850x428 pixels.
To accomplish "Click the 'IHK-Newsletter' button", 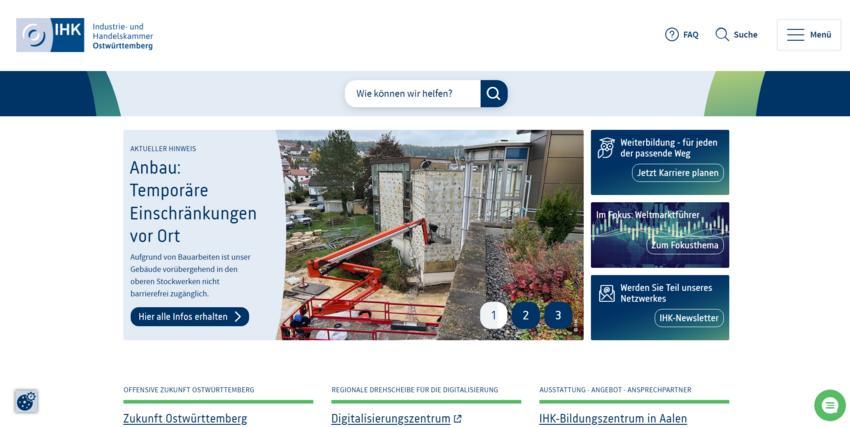I will tap(689, 318).
